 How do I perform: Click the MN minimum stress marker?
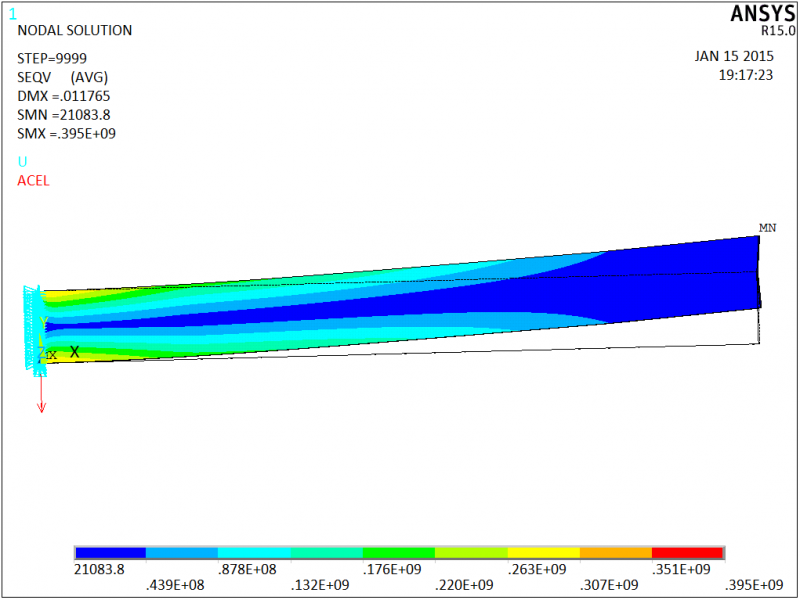767,228
